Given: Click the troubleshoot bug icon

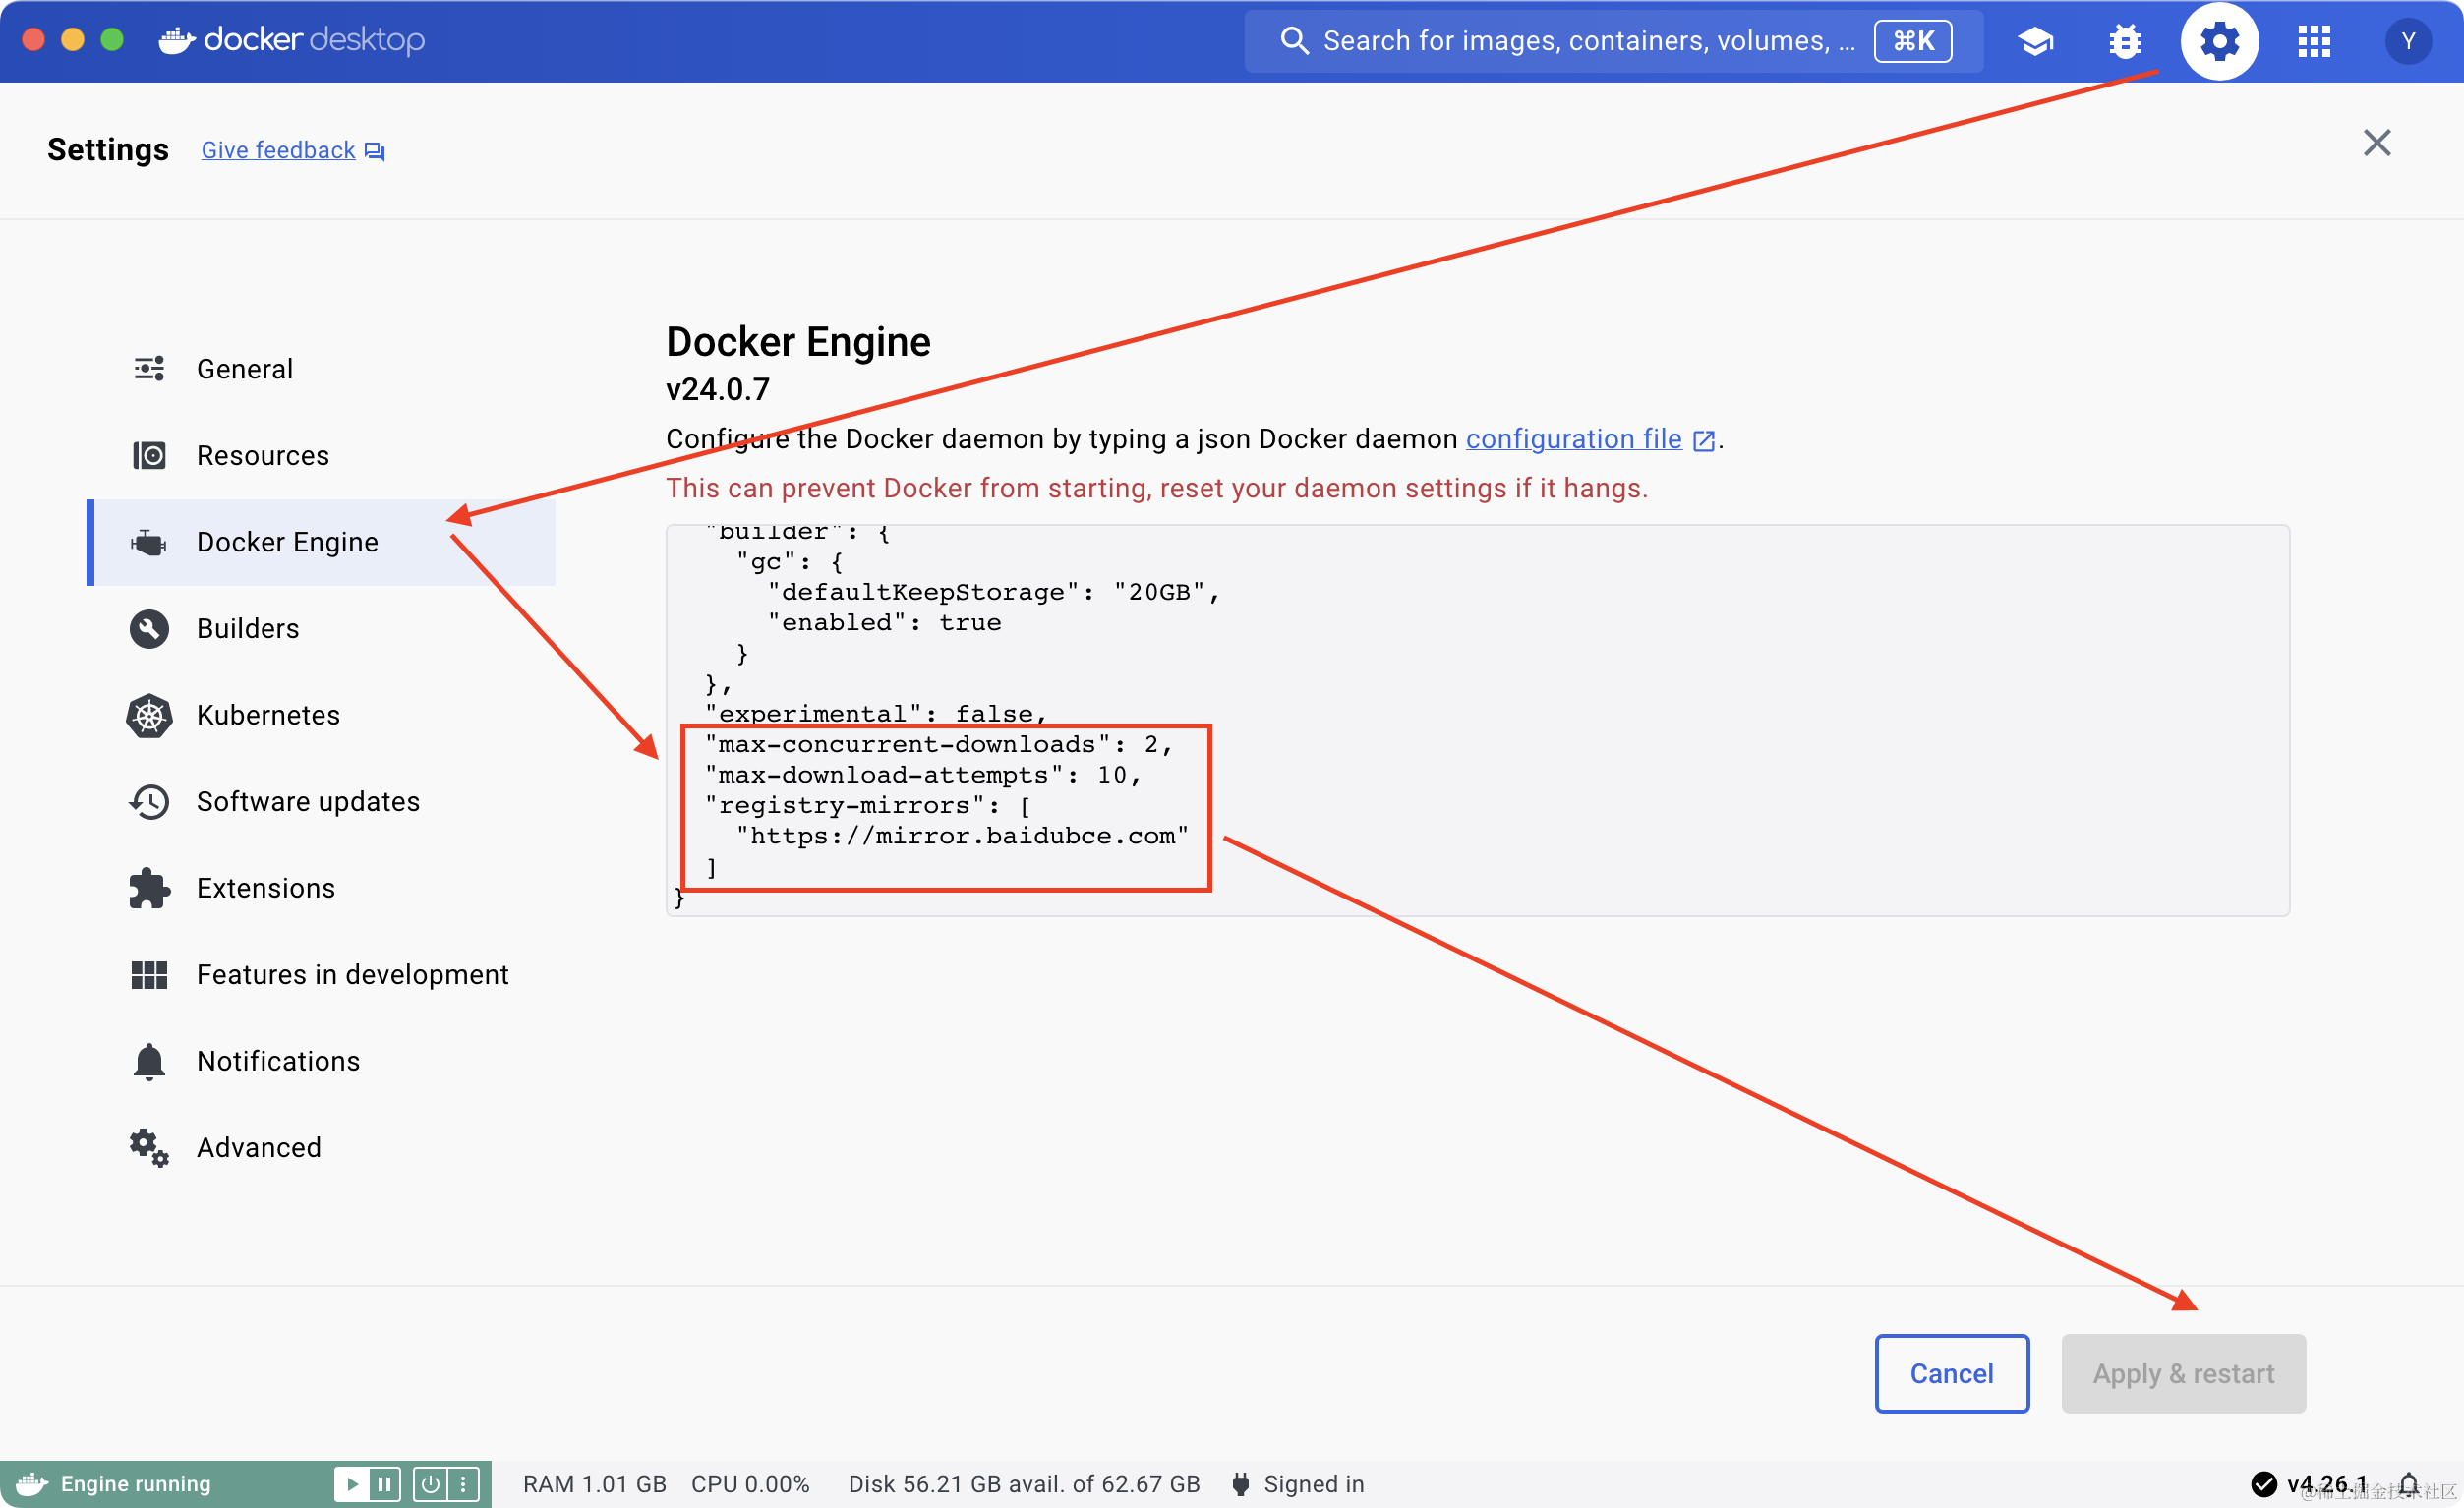Looking at the screenshot, I should (x=2125, y=41).
